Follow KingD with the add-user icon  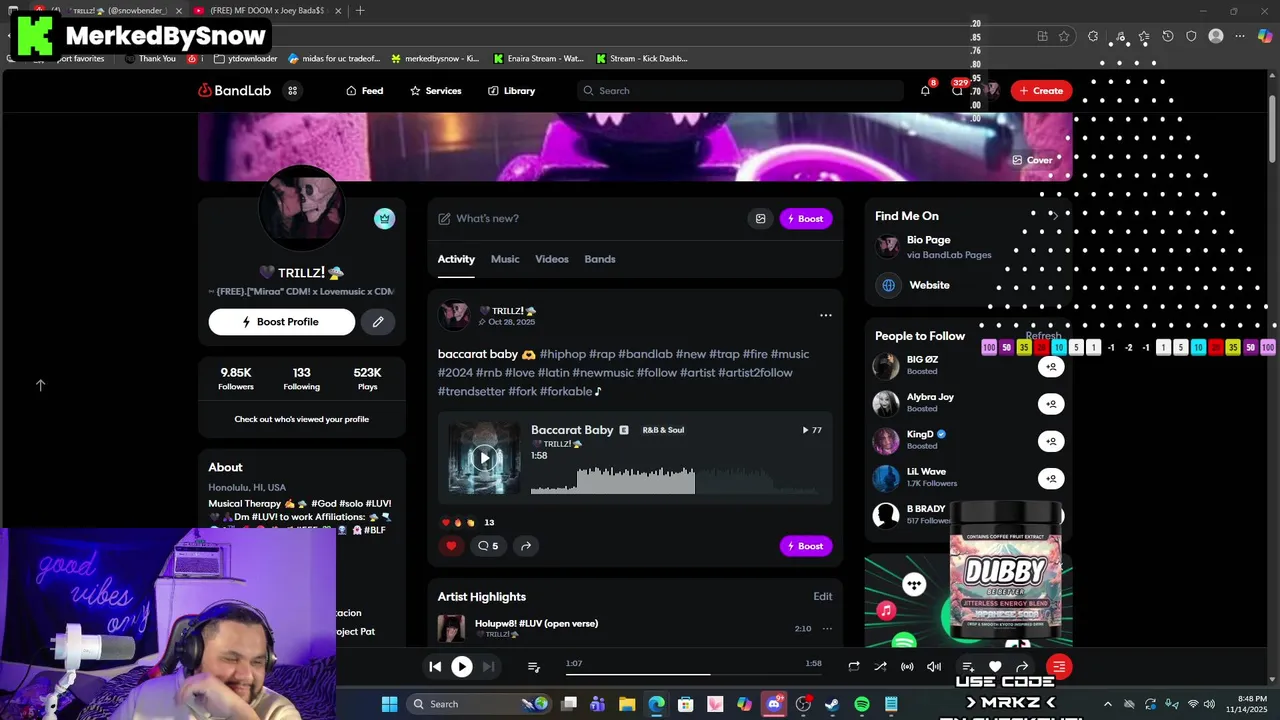point(1050,441)
